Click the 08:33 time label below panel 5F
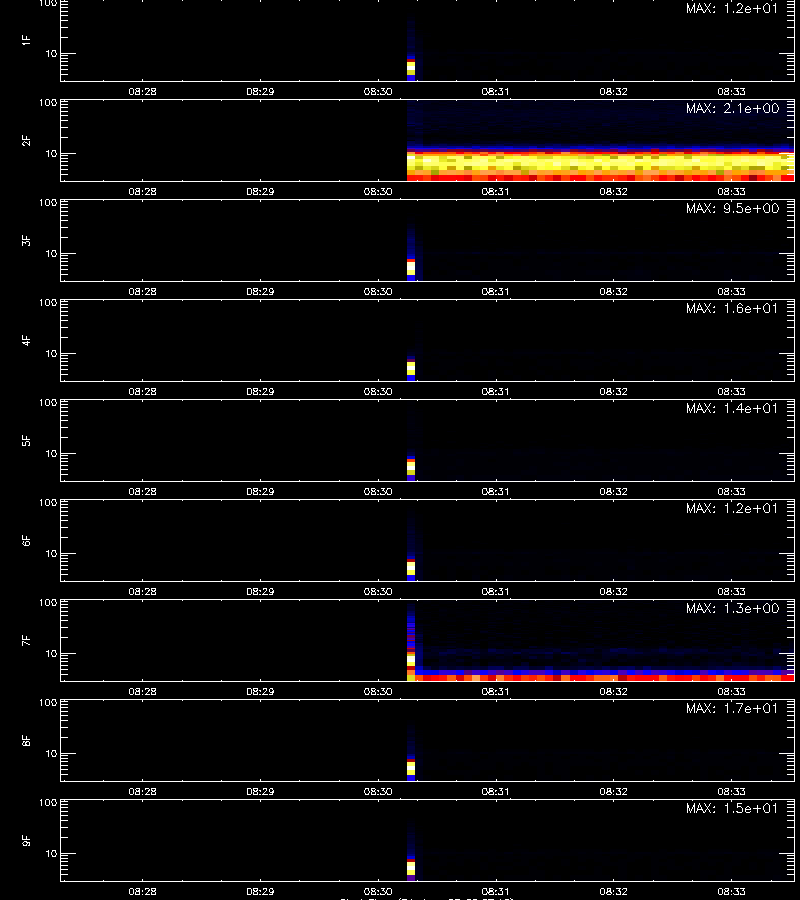This screenshot has height=900, width=800. coord(731,491)
